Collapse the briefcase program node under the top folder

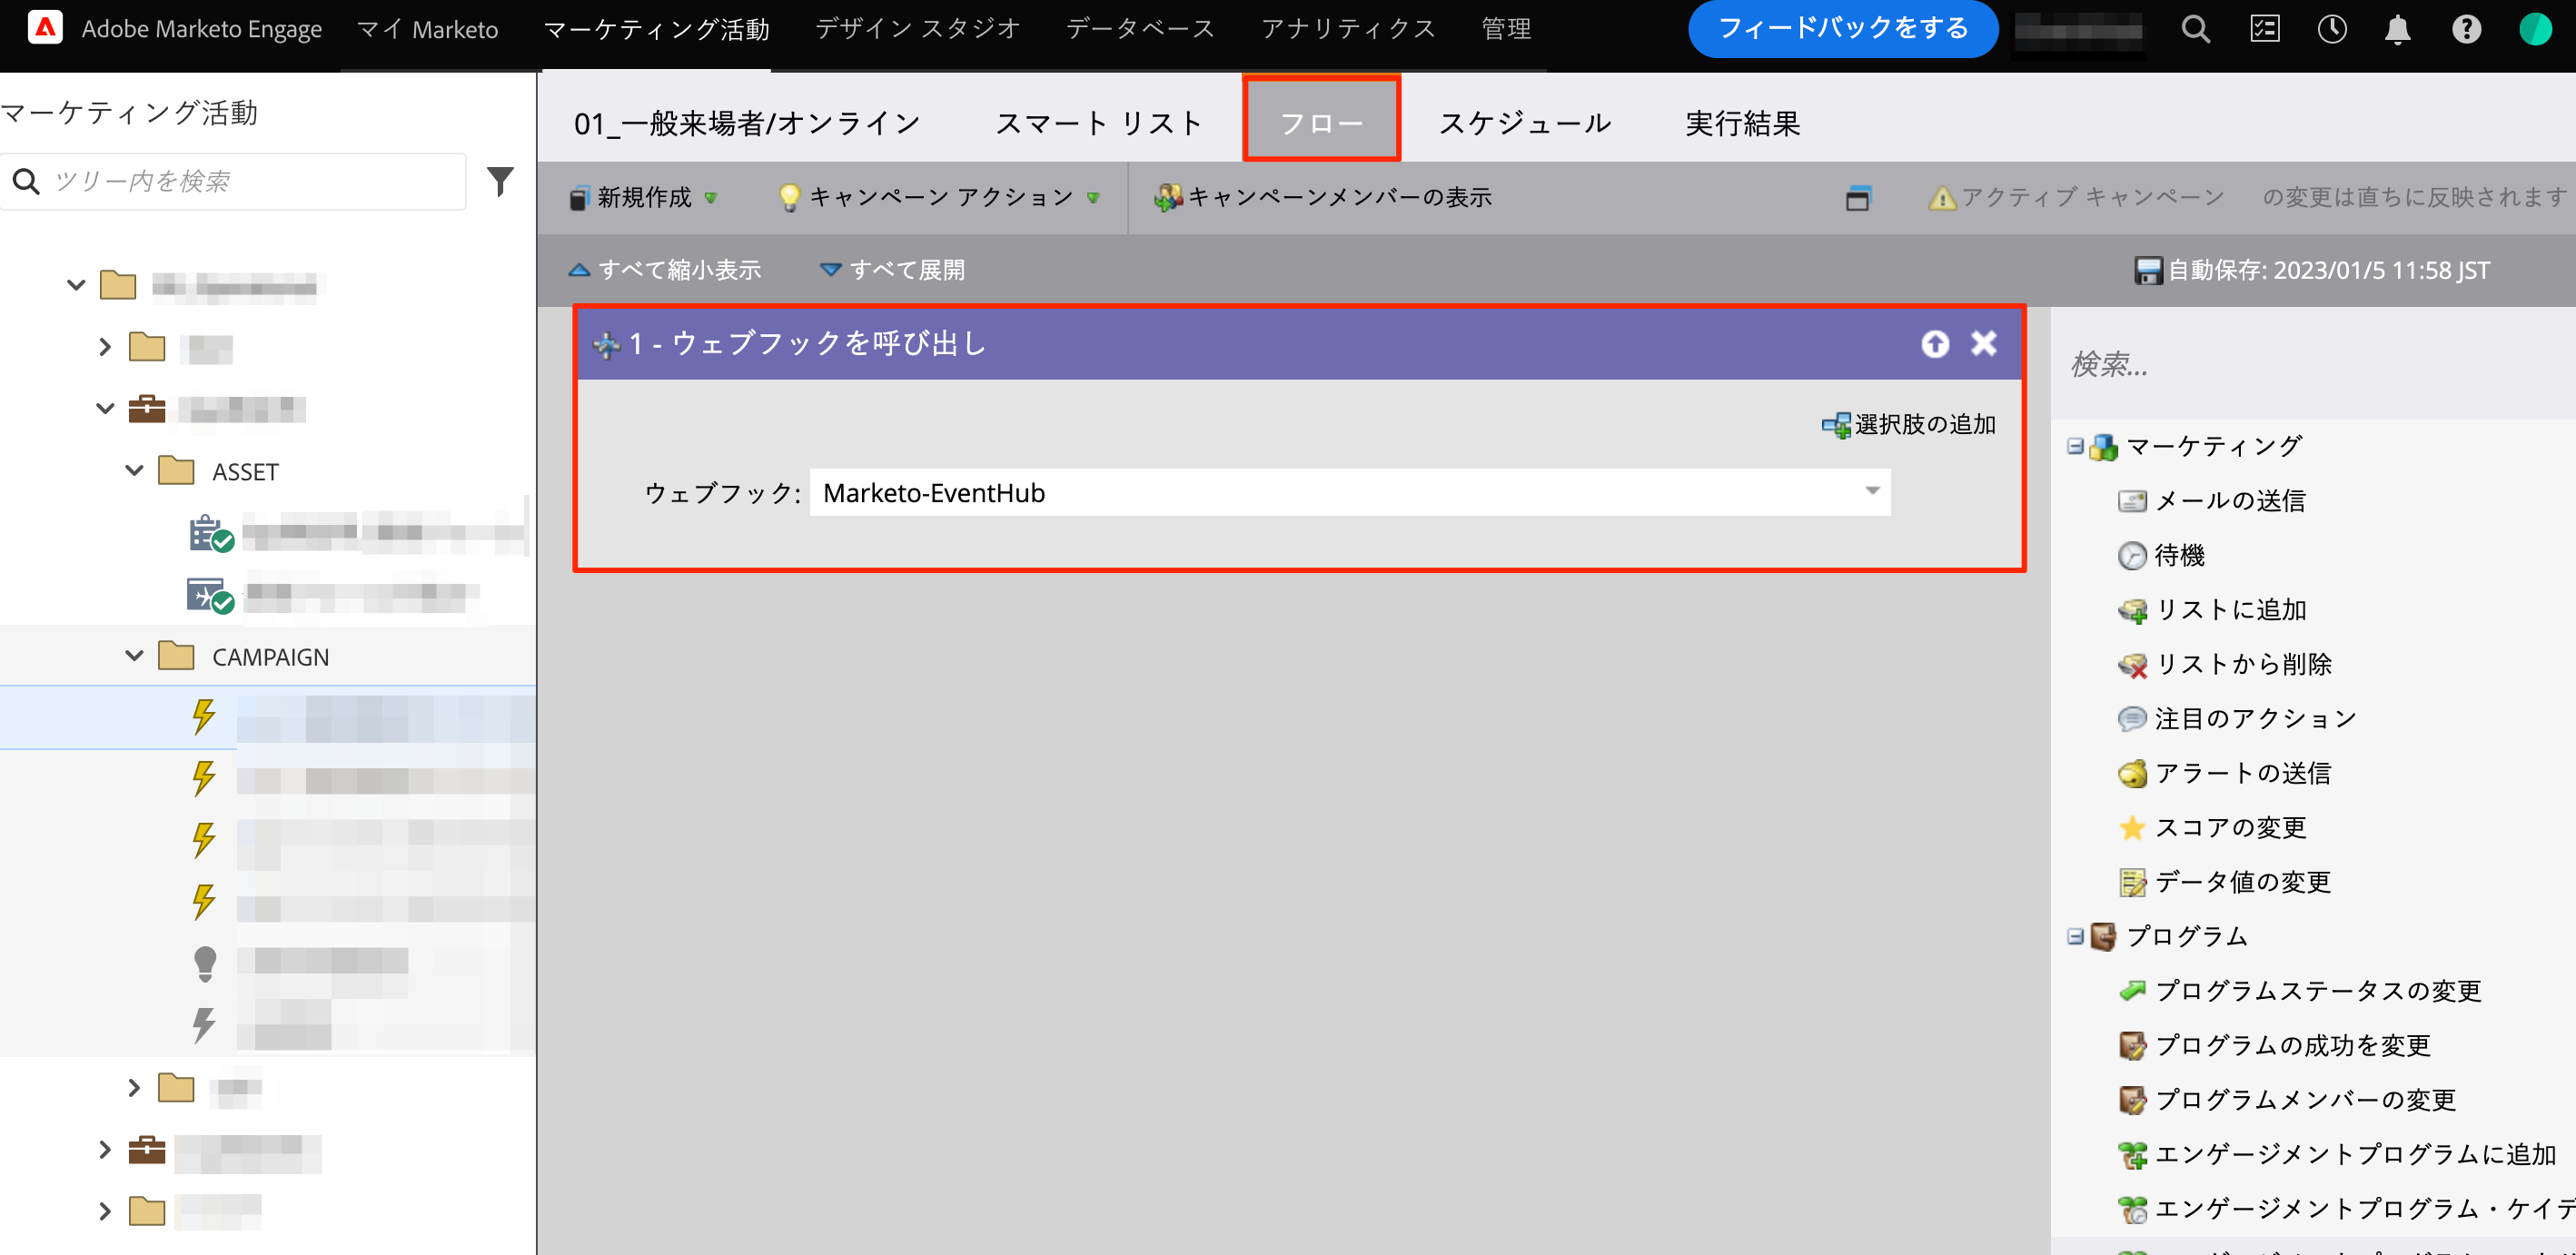coord(105,408)
